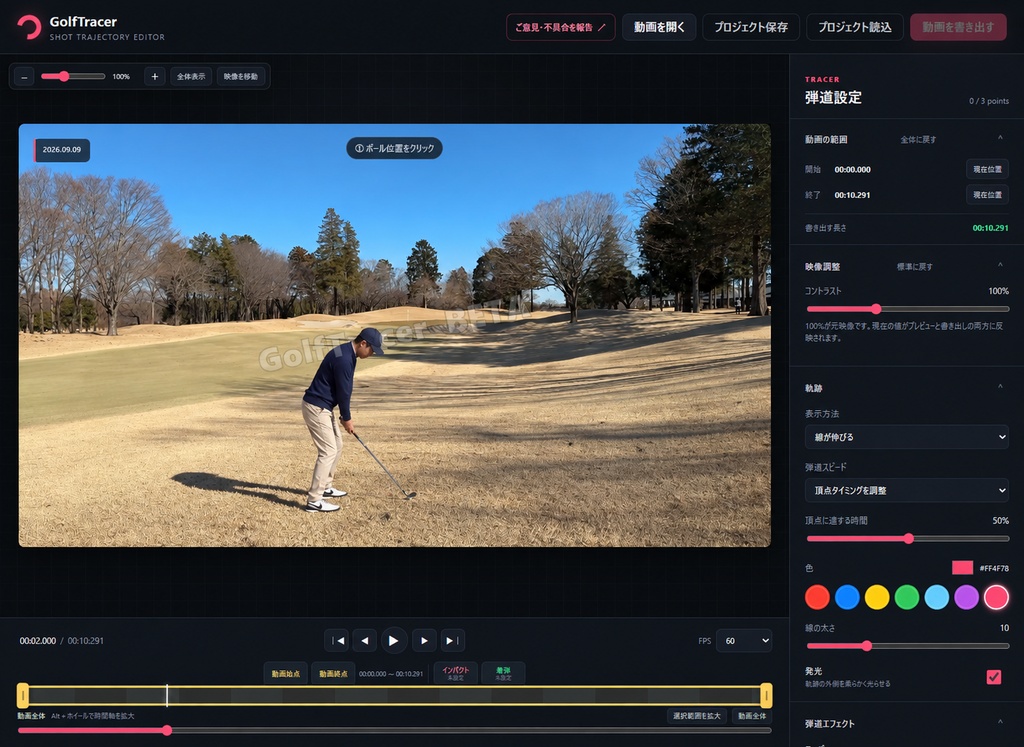Click プロジェクト保存 to save project
This screenshot has height=747, width=1024.
(751, 27)
